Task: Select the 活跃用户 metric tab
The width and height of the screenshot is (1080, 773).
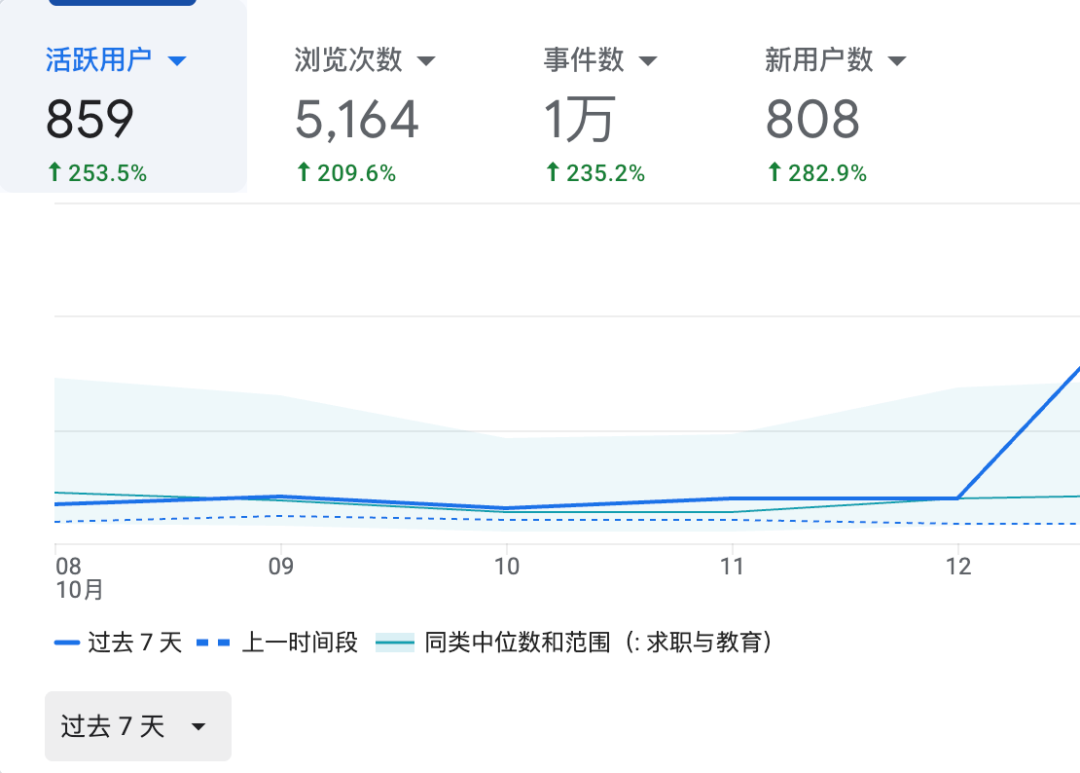Action: pos(123,96)
